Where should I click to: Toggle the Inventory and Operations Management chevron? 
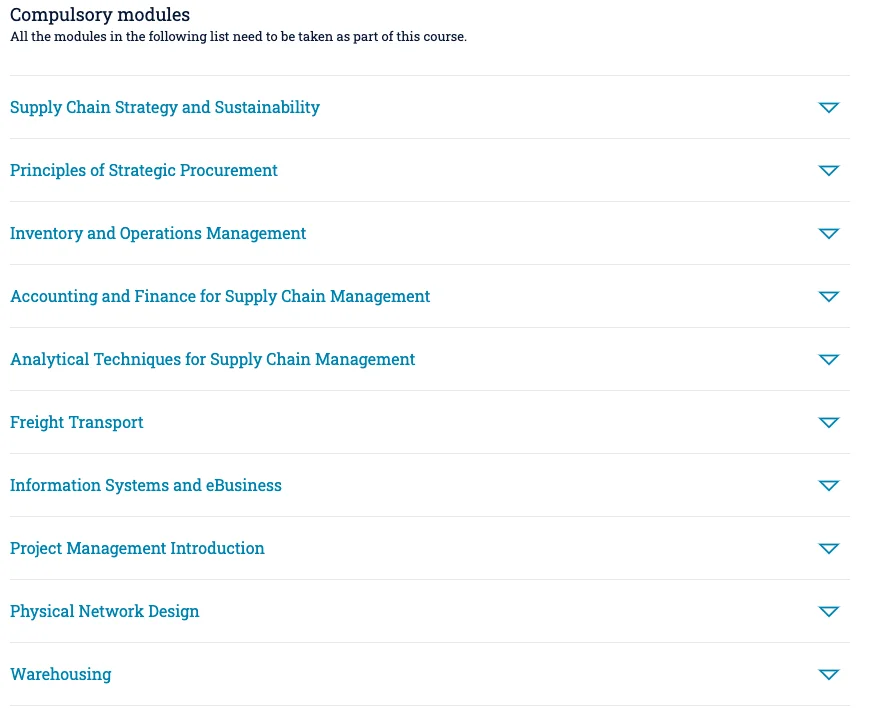tap(828, 233)
